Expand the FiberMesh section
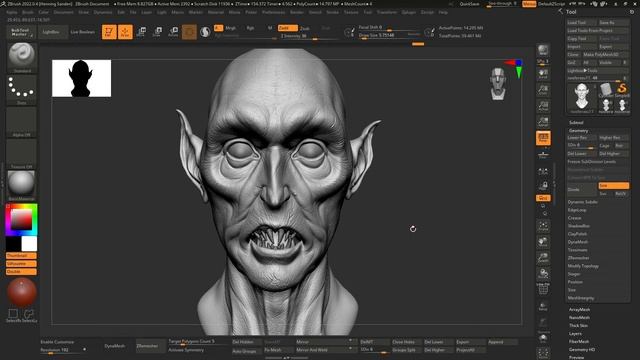This screenshot has height=360, width=640. [579, 342]
